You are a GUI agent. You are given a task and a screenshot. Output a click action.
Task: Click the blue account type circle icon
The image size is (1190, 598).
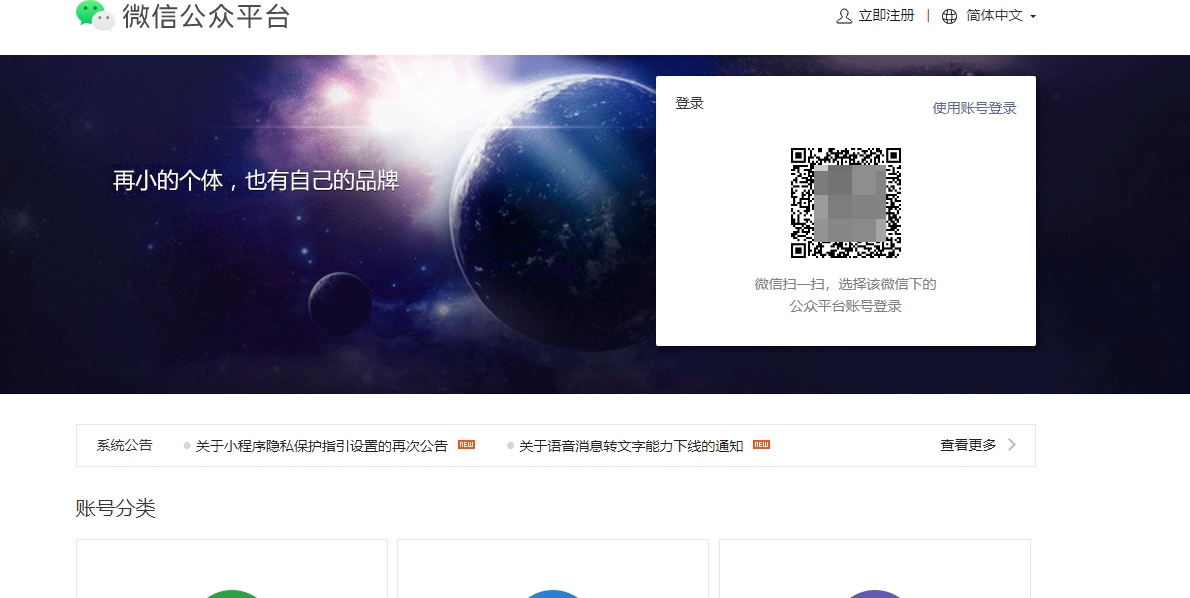pyautogui.click(x=553, y=593)
